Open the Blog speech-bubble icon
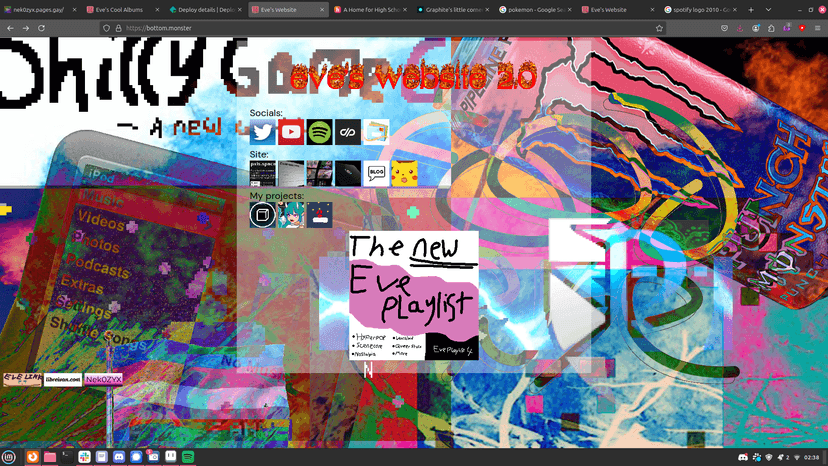 (x=377, y=173)
